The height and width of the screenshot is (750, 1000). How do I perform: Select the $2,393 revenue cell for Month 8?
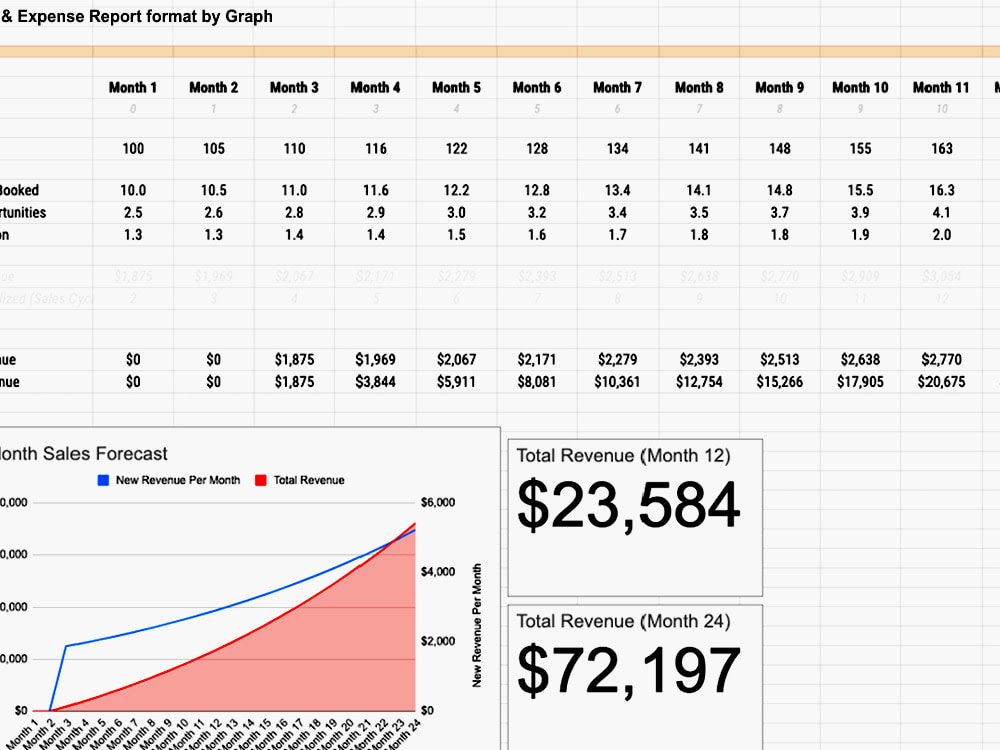tap(697, 359)
